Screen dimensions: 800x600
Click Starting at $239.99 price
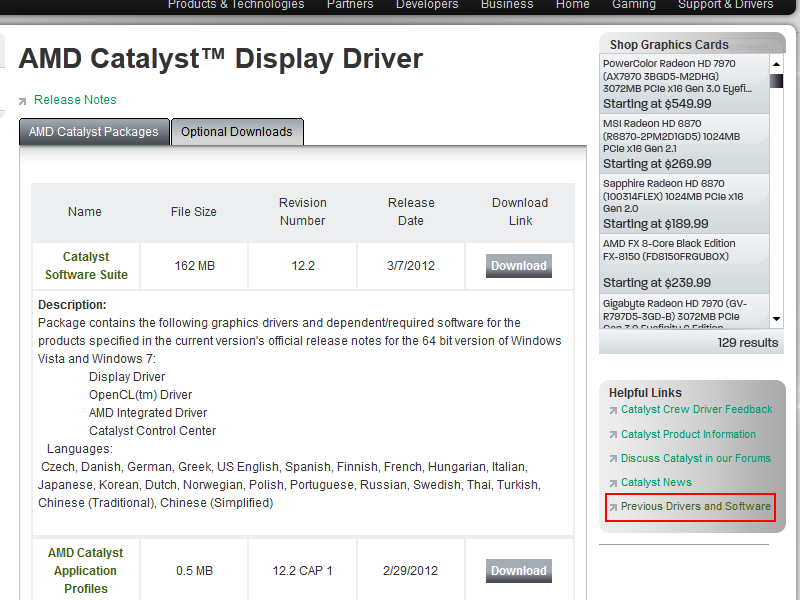point(657,283)
